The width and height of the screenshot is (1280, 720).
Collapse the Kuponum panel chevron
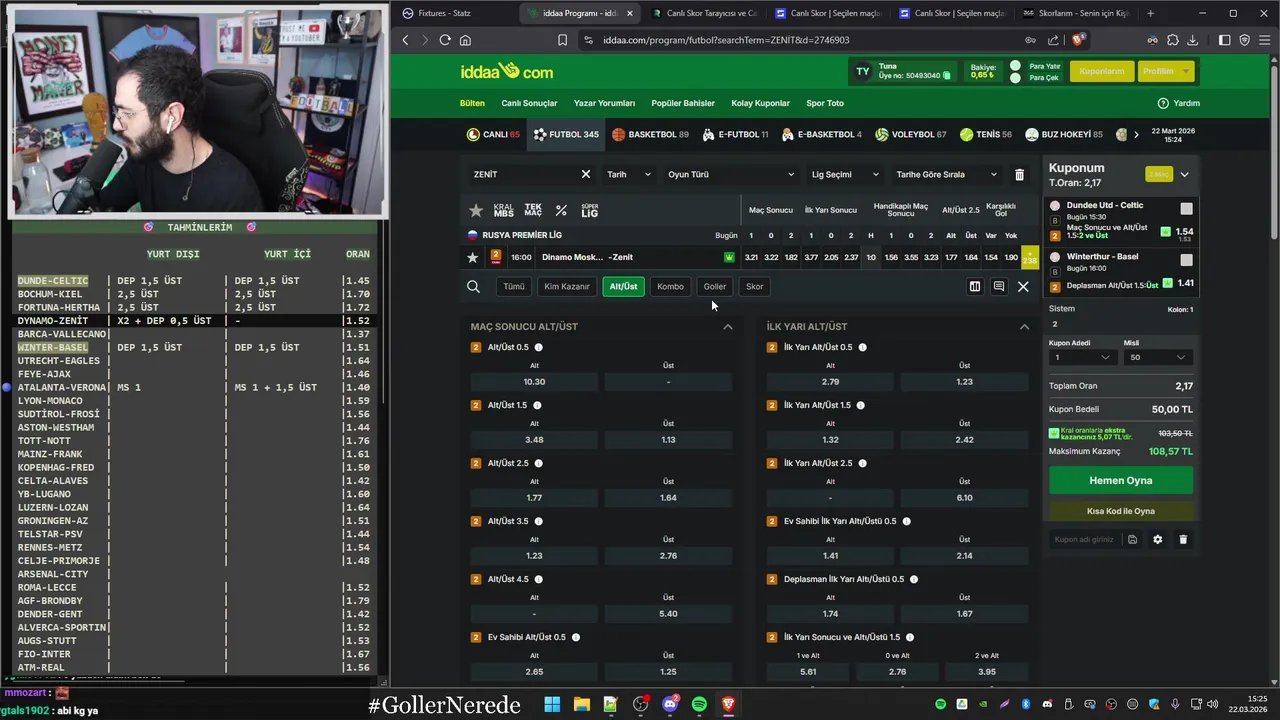[x=1184, y=174]
